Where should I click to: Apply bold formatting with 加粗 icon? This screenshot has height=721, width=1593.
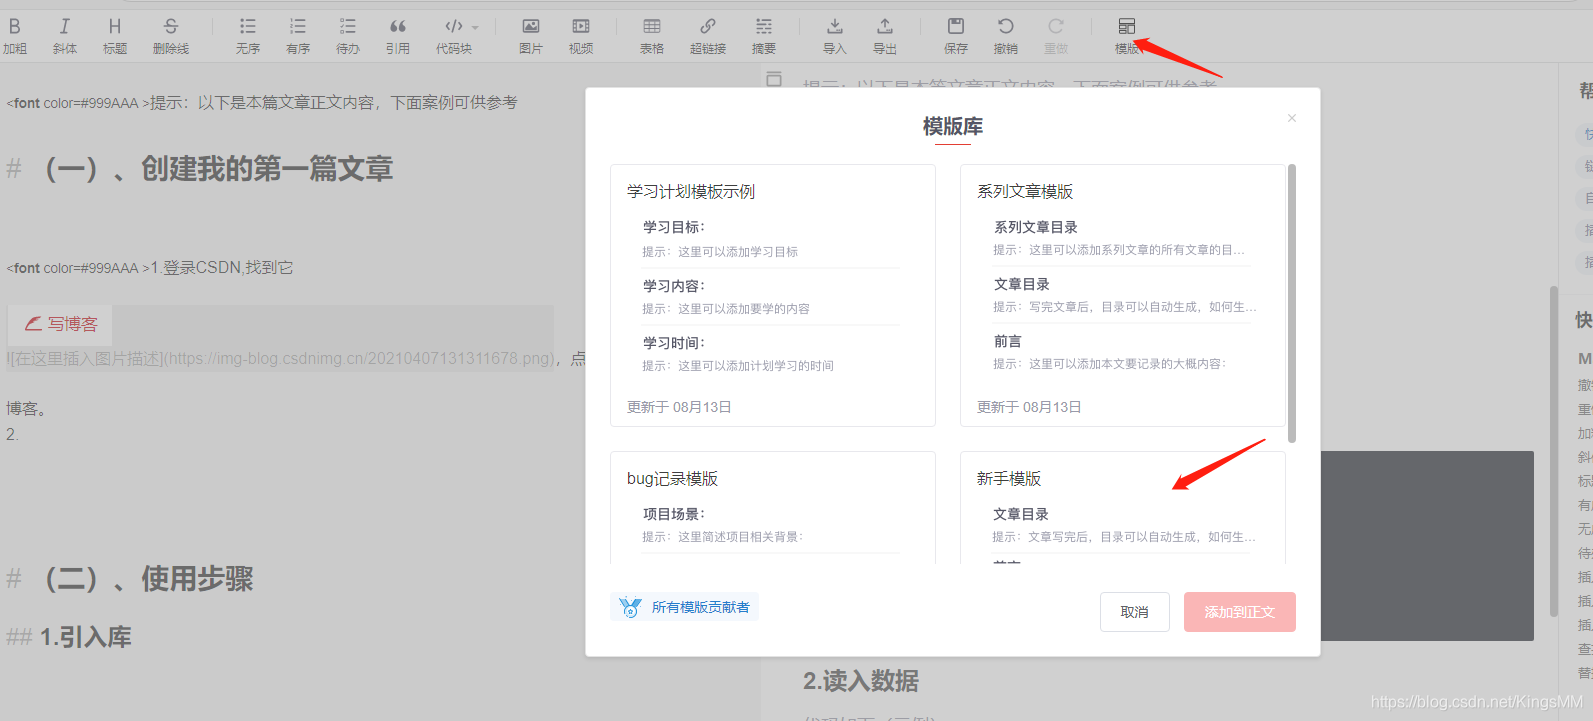15,35
